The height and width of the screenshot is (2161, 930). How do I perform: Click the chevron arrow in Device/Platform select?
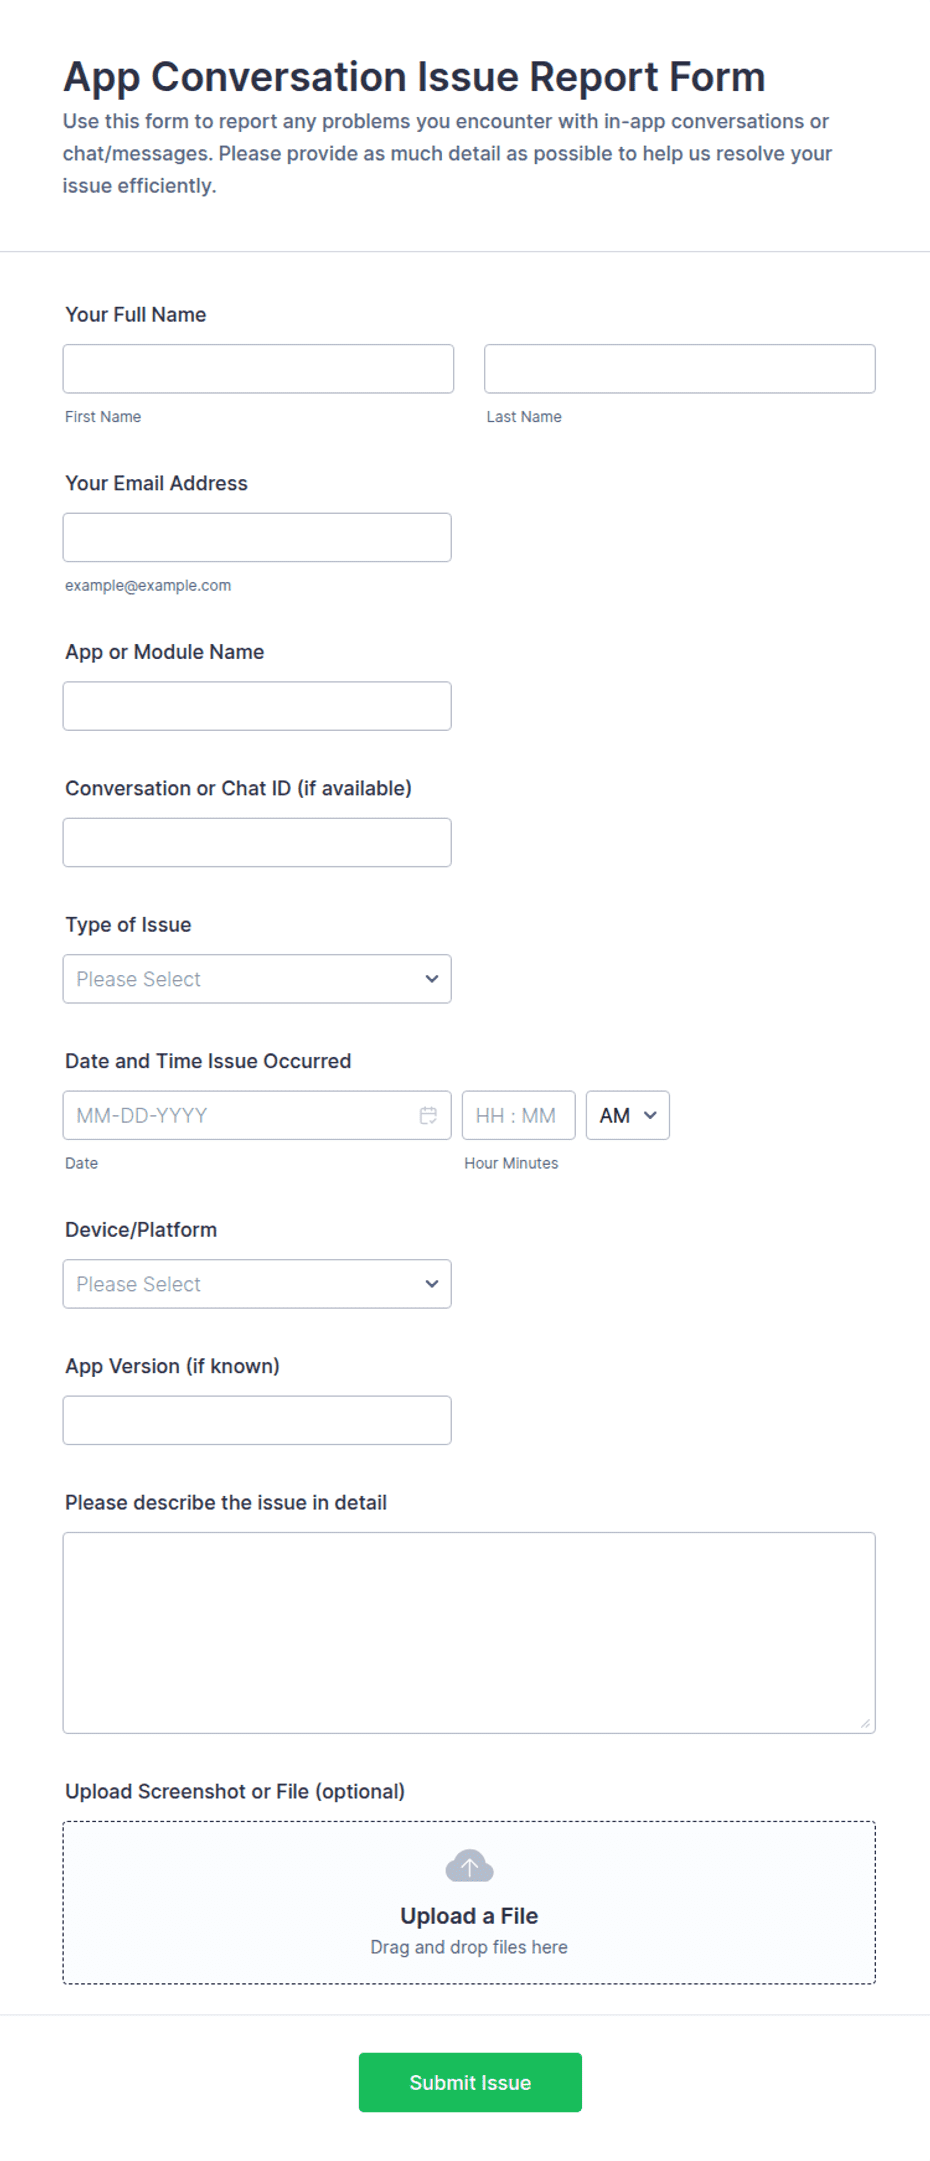click(x=432, y=1284)
